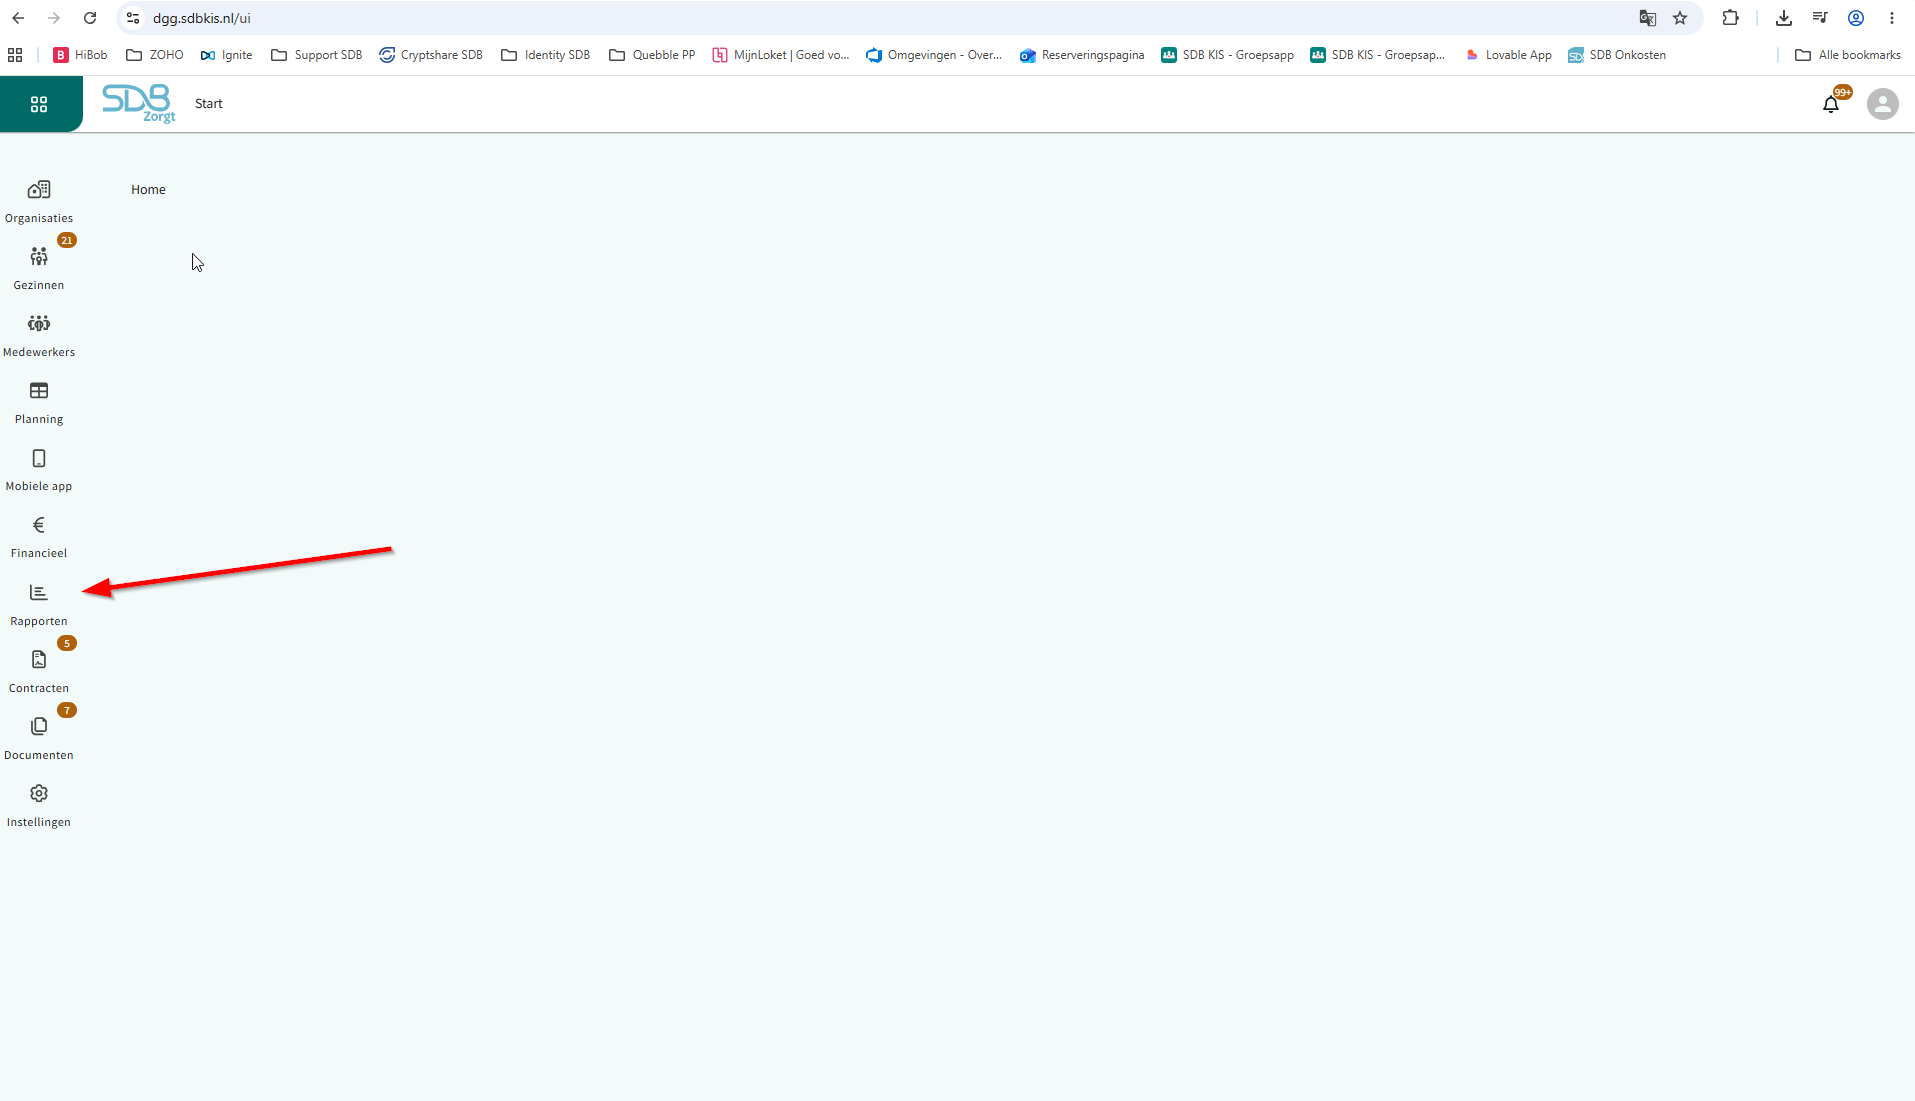The height and width of the screenshot is (1101, 1915).
Task: Open the ZOHO bookmark folder
Action: pyautogui.click(x=155, y=55)
